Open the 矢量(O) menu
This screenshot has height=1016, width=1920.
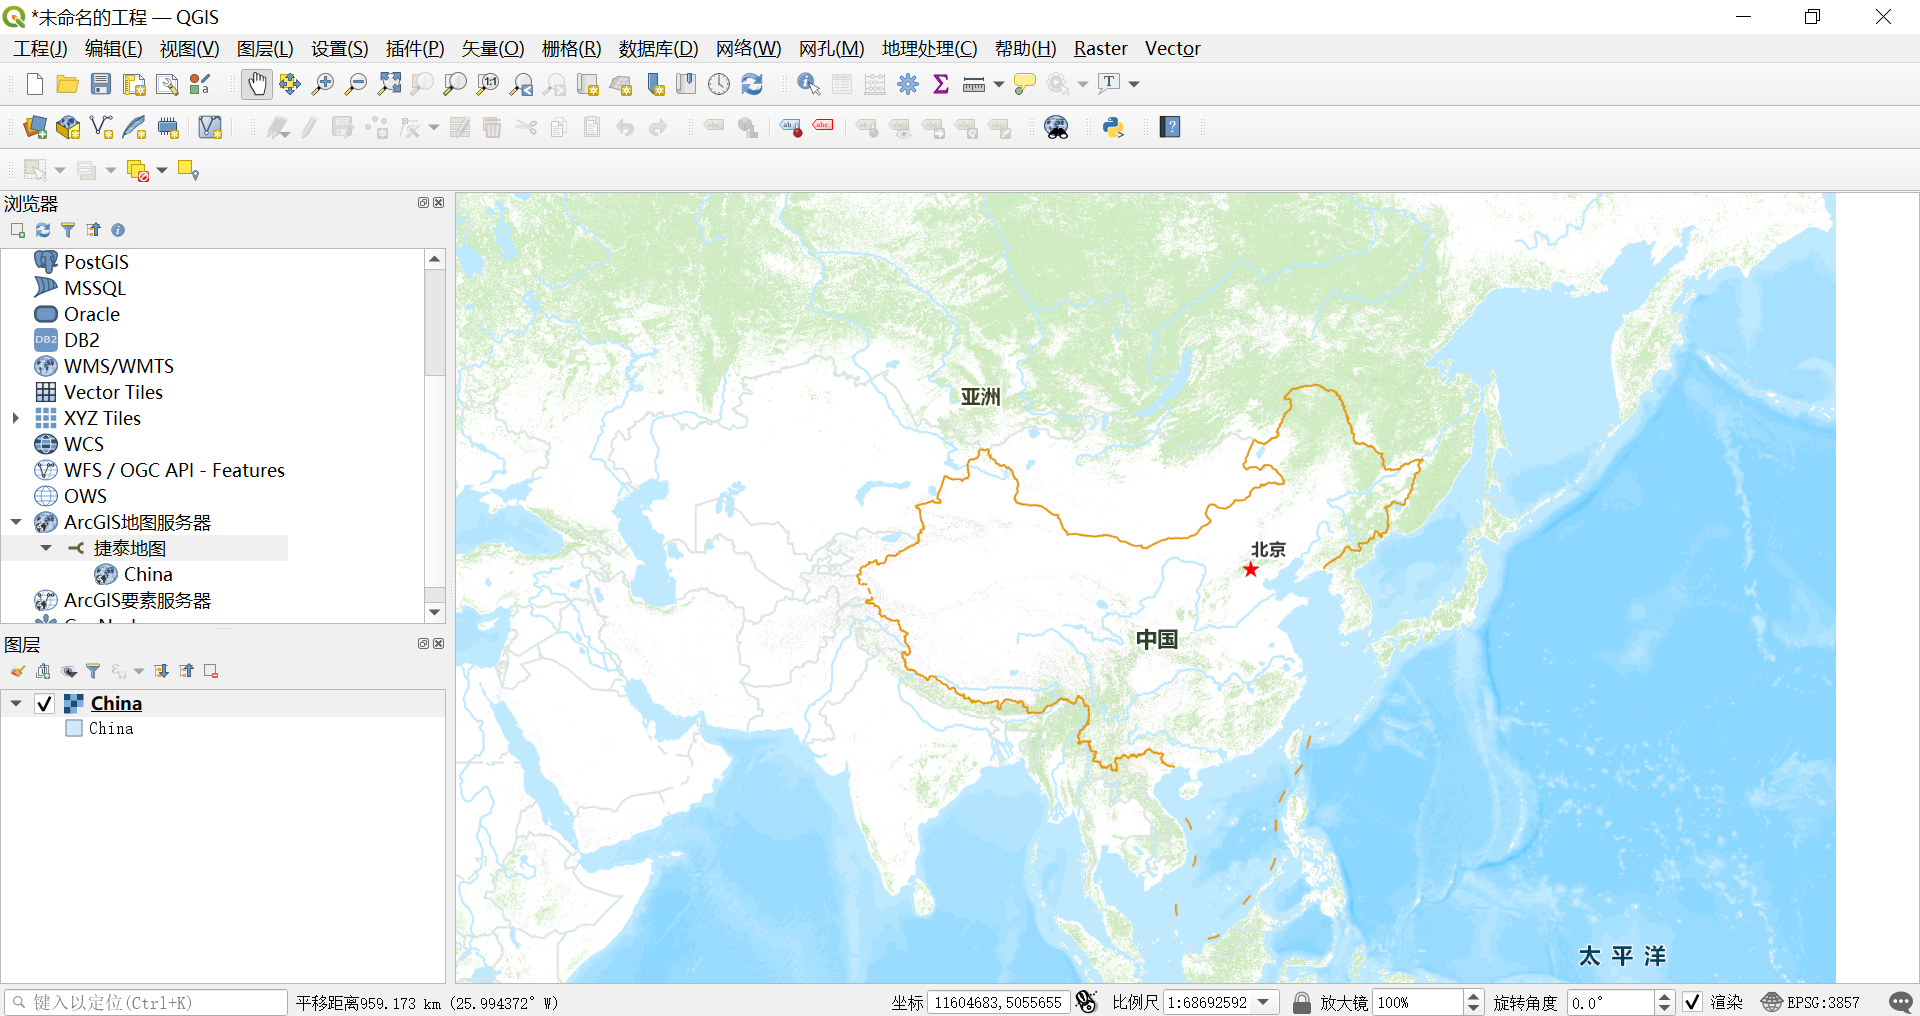pyautogui.click(x=491, y=48)
